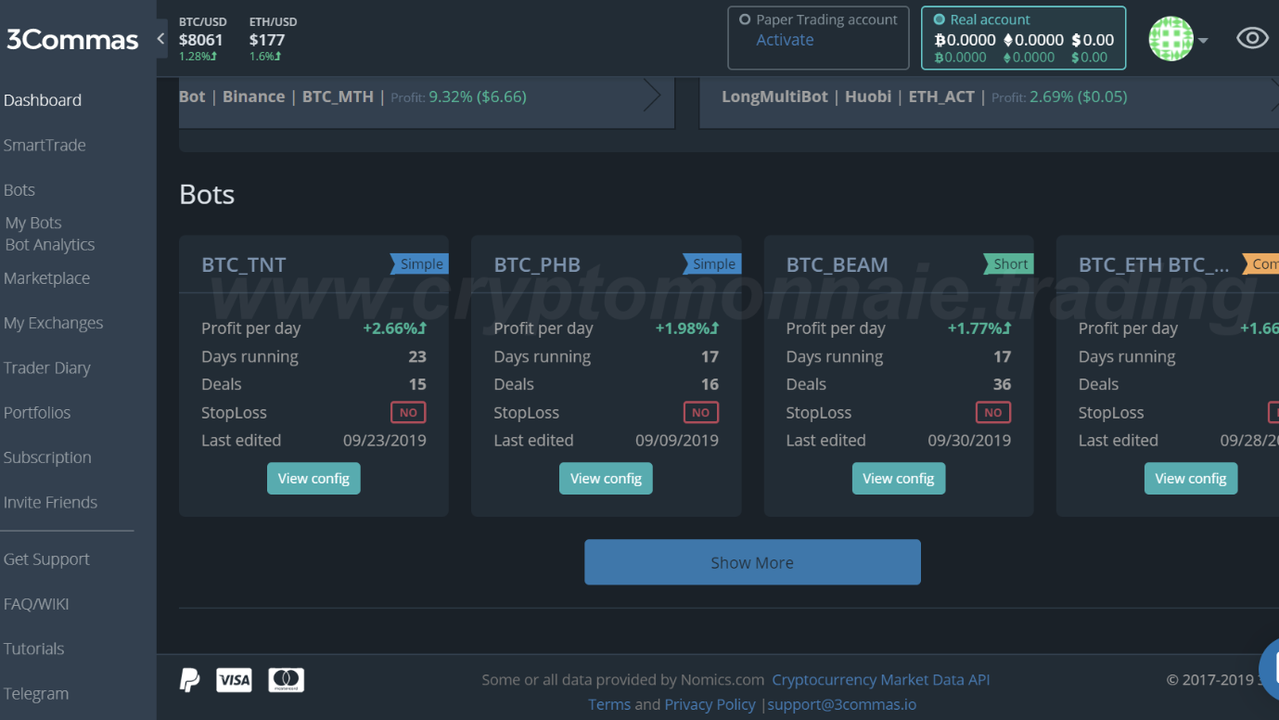The height and width of the screenshot is (720, 1279).
Task: View config for the BTC_TNT bot
Action: coord(313,478)
